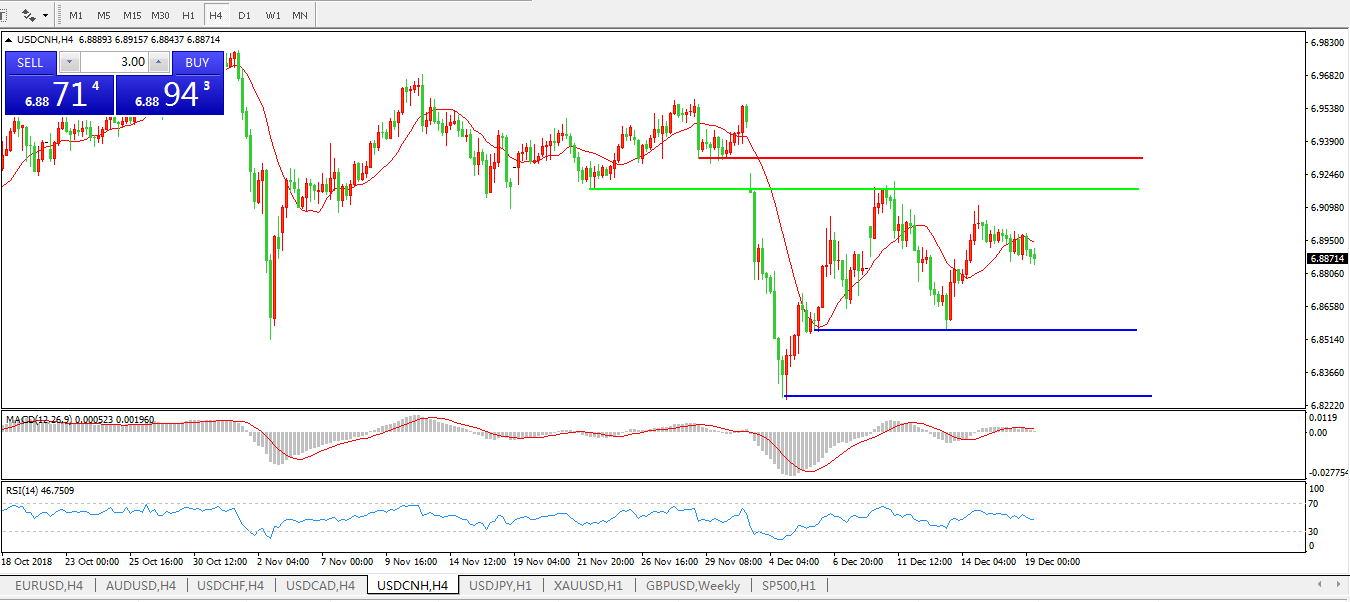Viewport: 1350px width, 602px height.
Task: Collapse the one-click trading panel triangle
Action: pos(10,40)
